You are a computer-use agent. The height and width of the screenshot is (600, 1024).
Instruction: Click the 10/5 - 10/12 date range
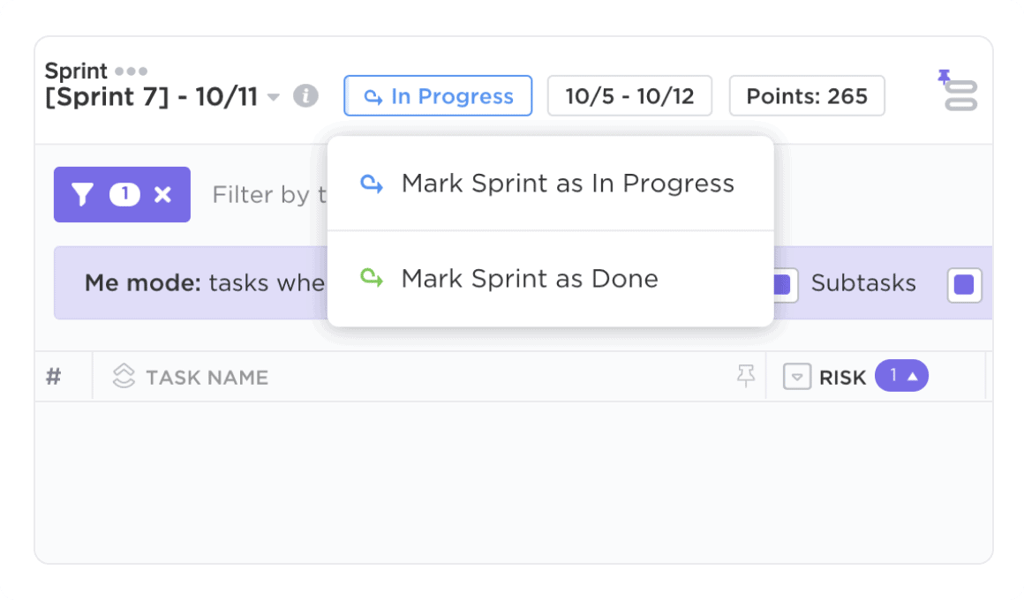629,96
